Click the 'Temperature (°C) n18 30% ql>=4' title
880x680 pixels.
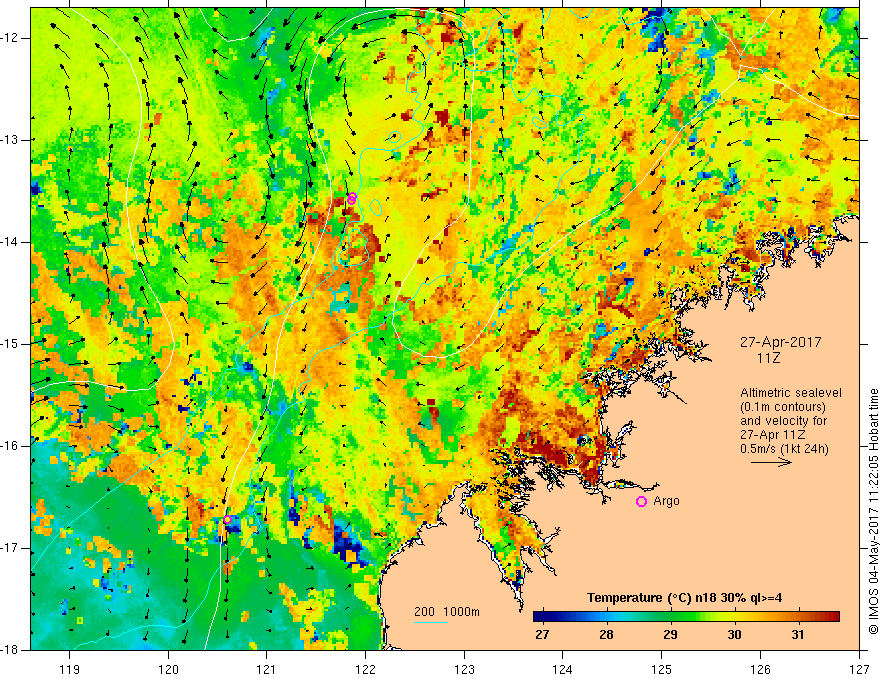point(684,598)
